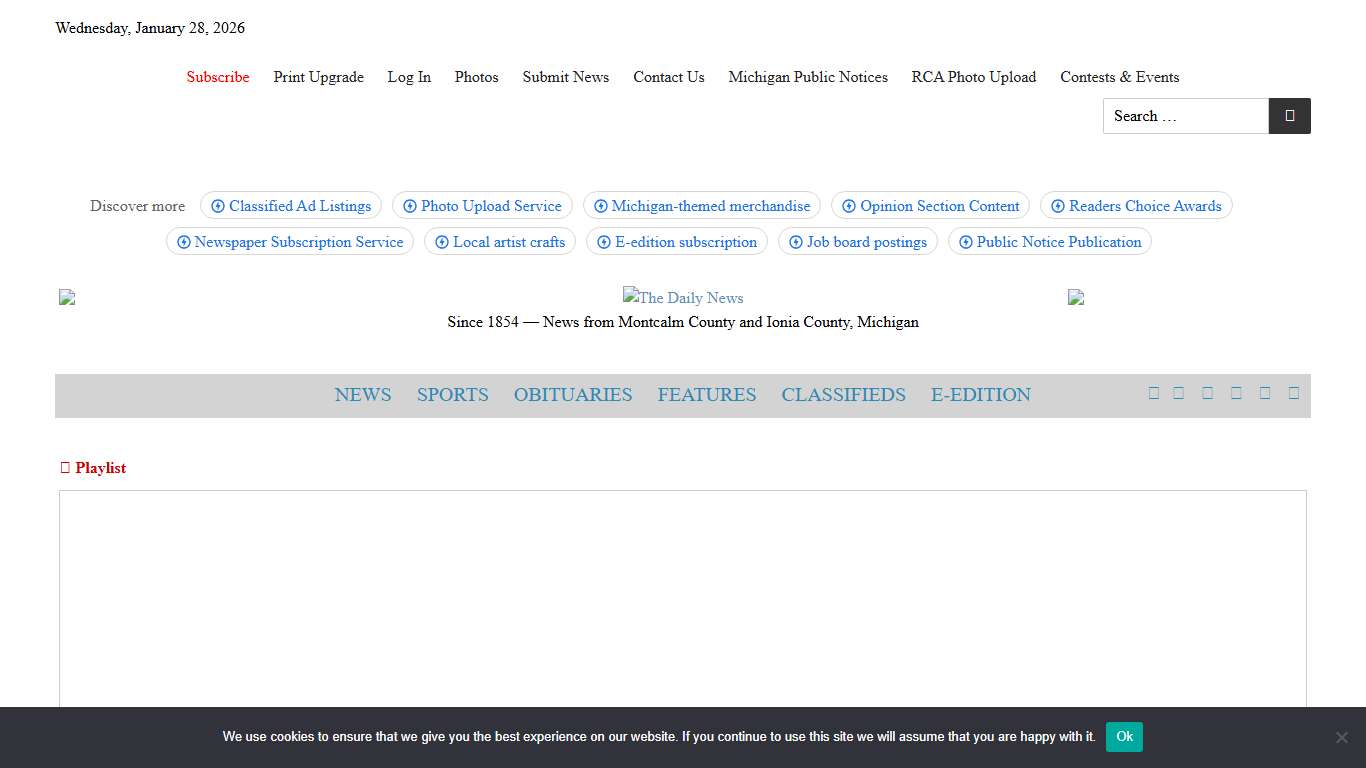Click The Daily News logo image
Screen dimensions: 1366x768
coord(683,297)
